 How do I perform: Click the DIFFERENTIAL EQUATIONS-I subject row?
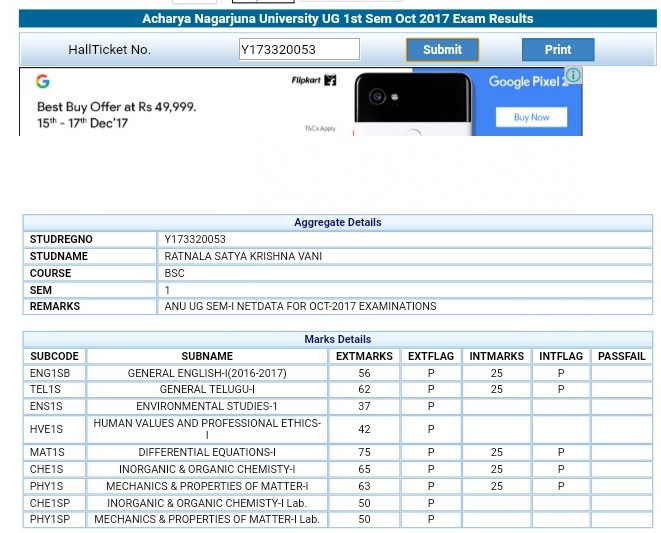(x=207, y=452)
